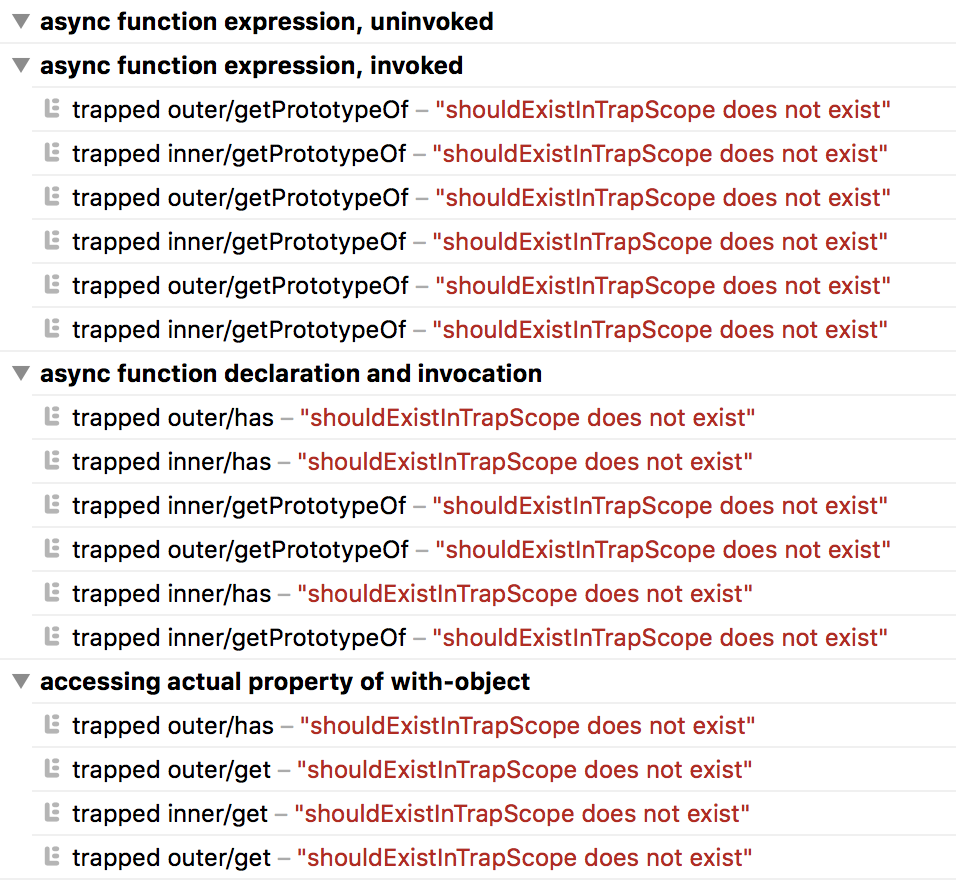Click the log icon beside trapped outer/get entry

(x=51, y=769)
